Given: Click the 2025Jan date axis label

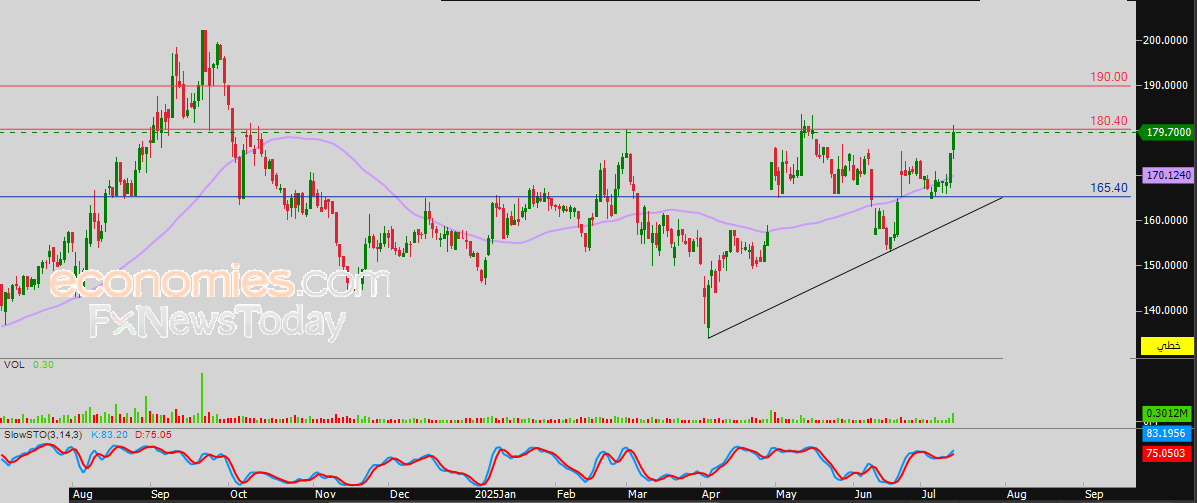Looking at the screenshot, I should (495, 495).
